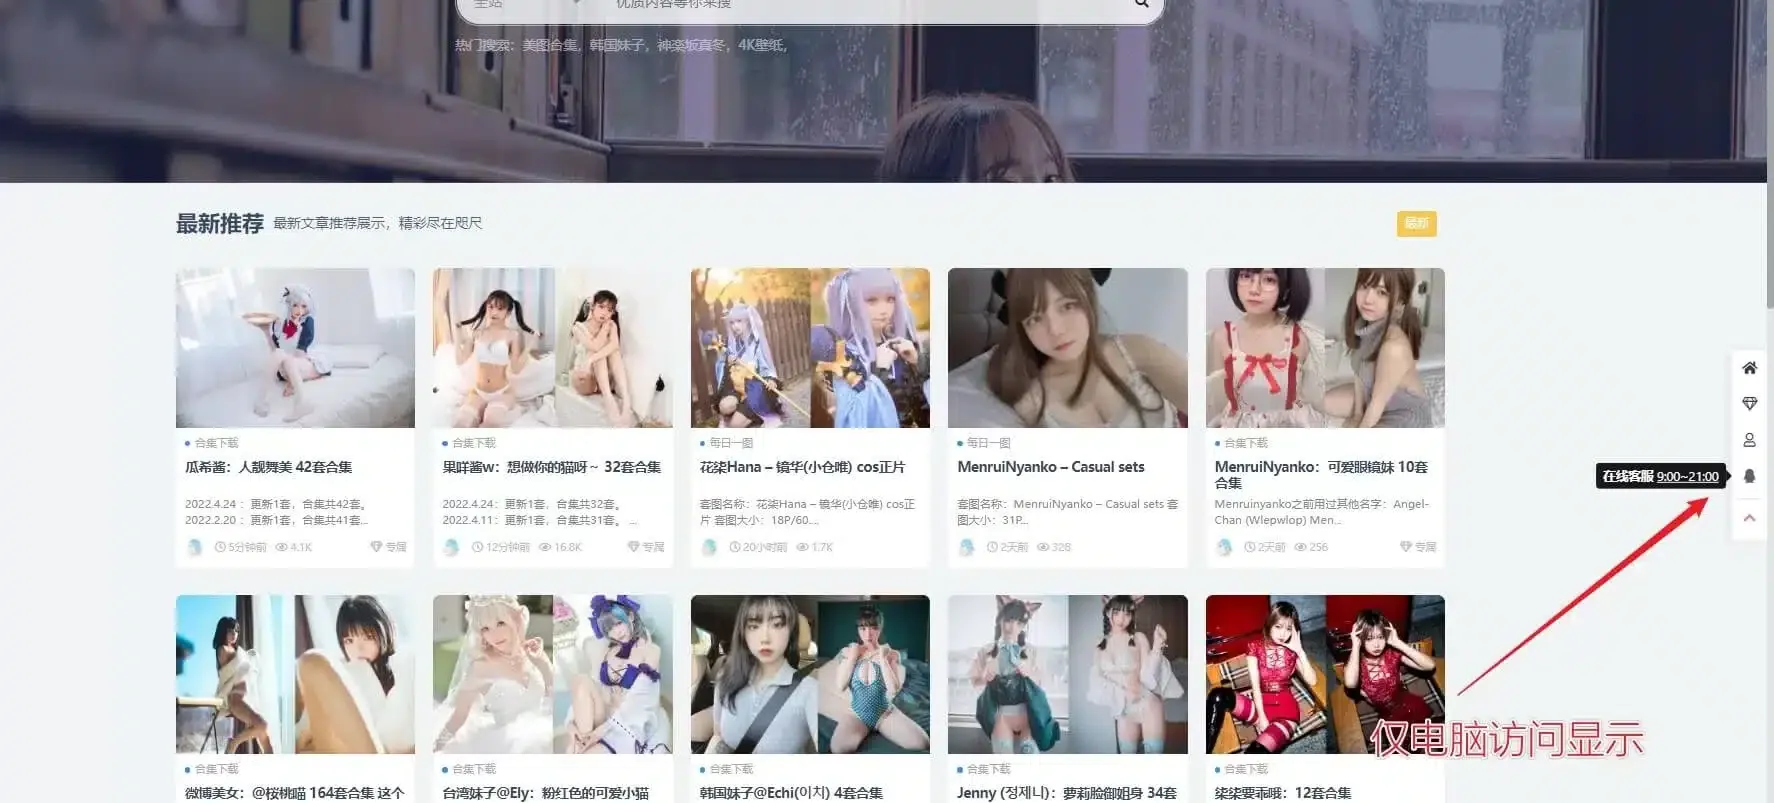Click author avatar on 花梁Hana card
This screenshot has height=803, width=1774.
709,547
